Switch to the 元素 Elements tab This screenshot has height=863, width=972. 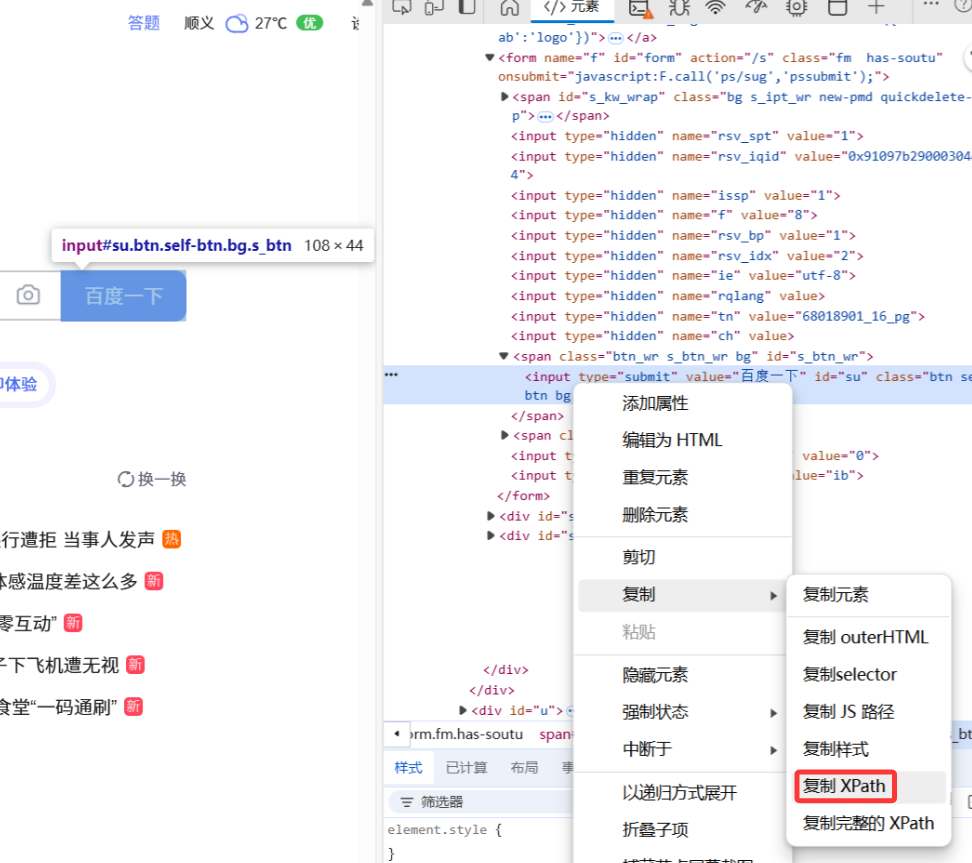coord(572,7)
